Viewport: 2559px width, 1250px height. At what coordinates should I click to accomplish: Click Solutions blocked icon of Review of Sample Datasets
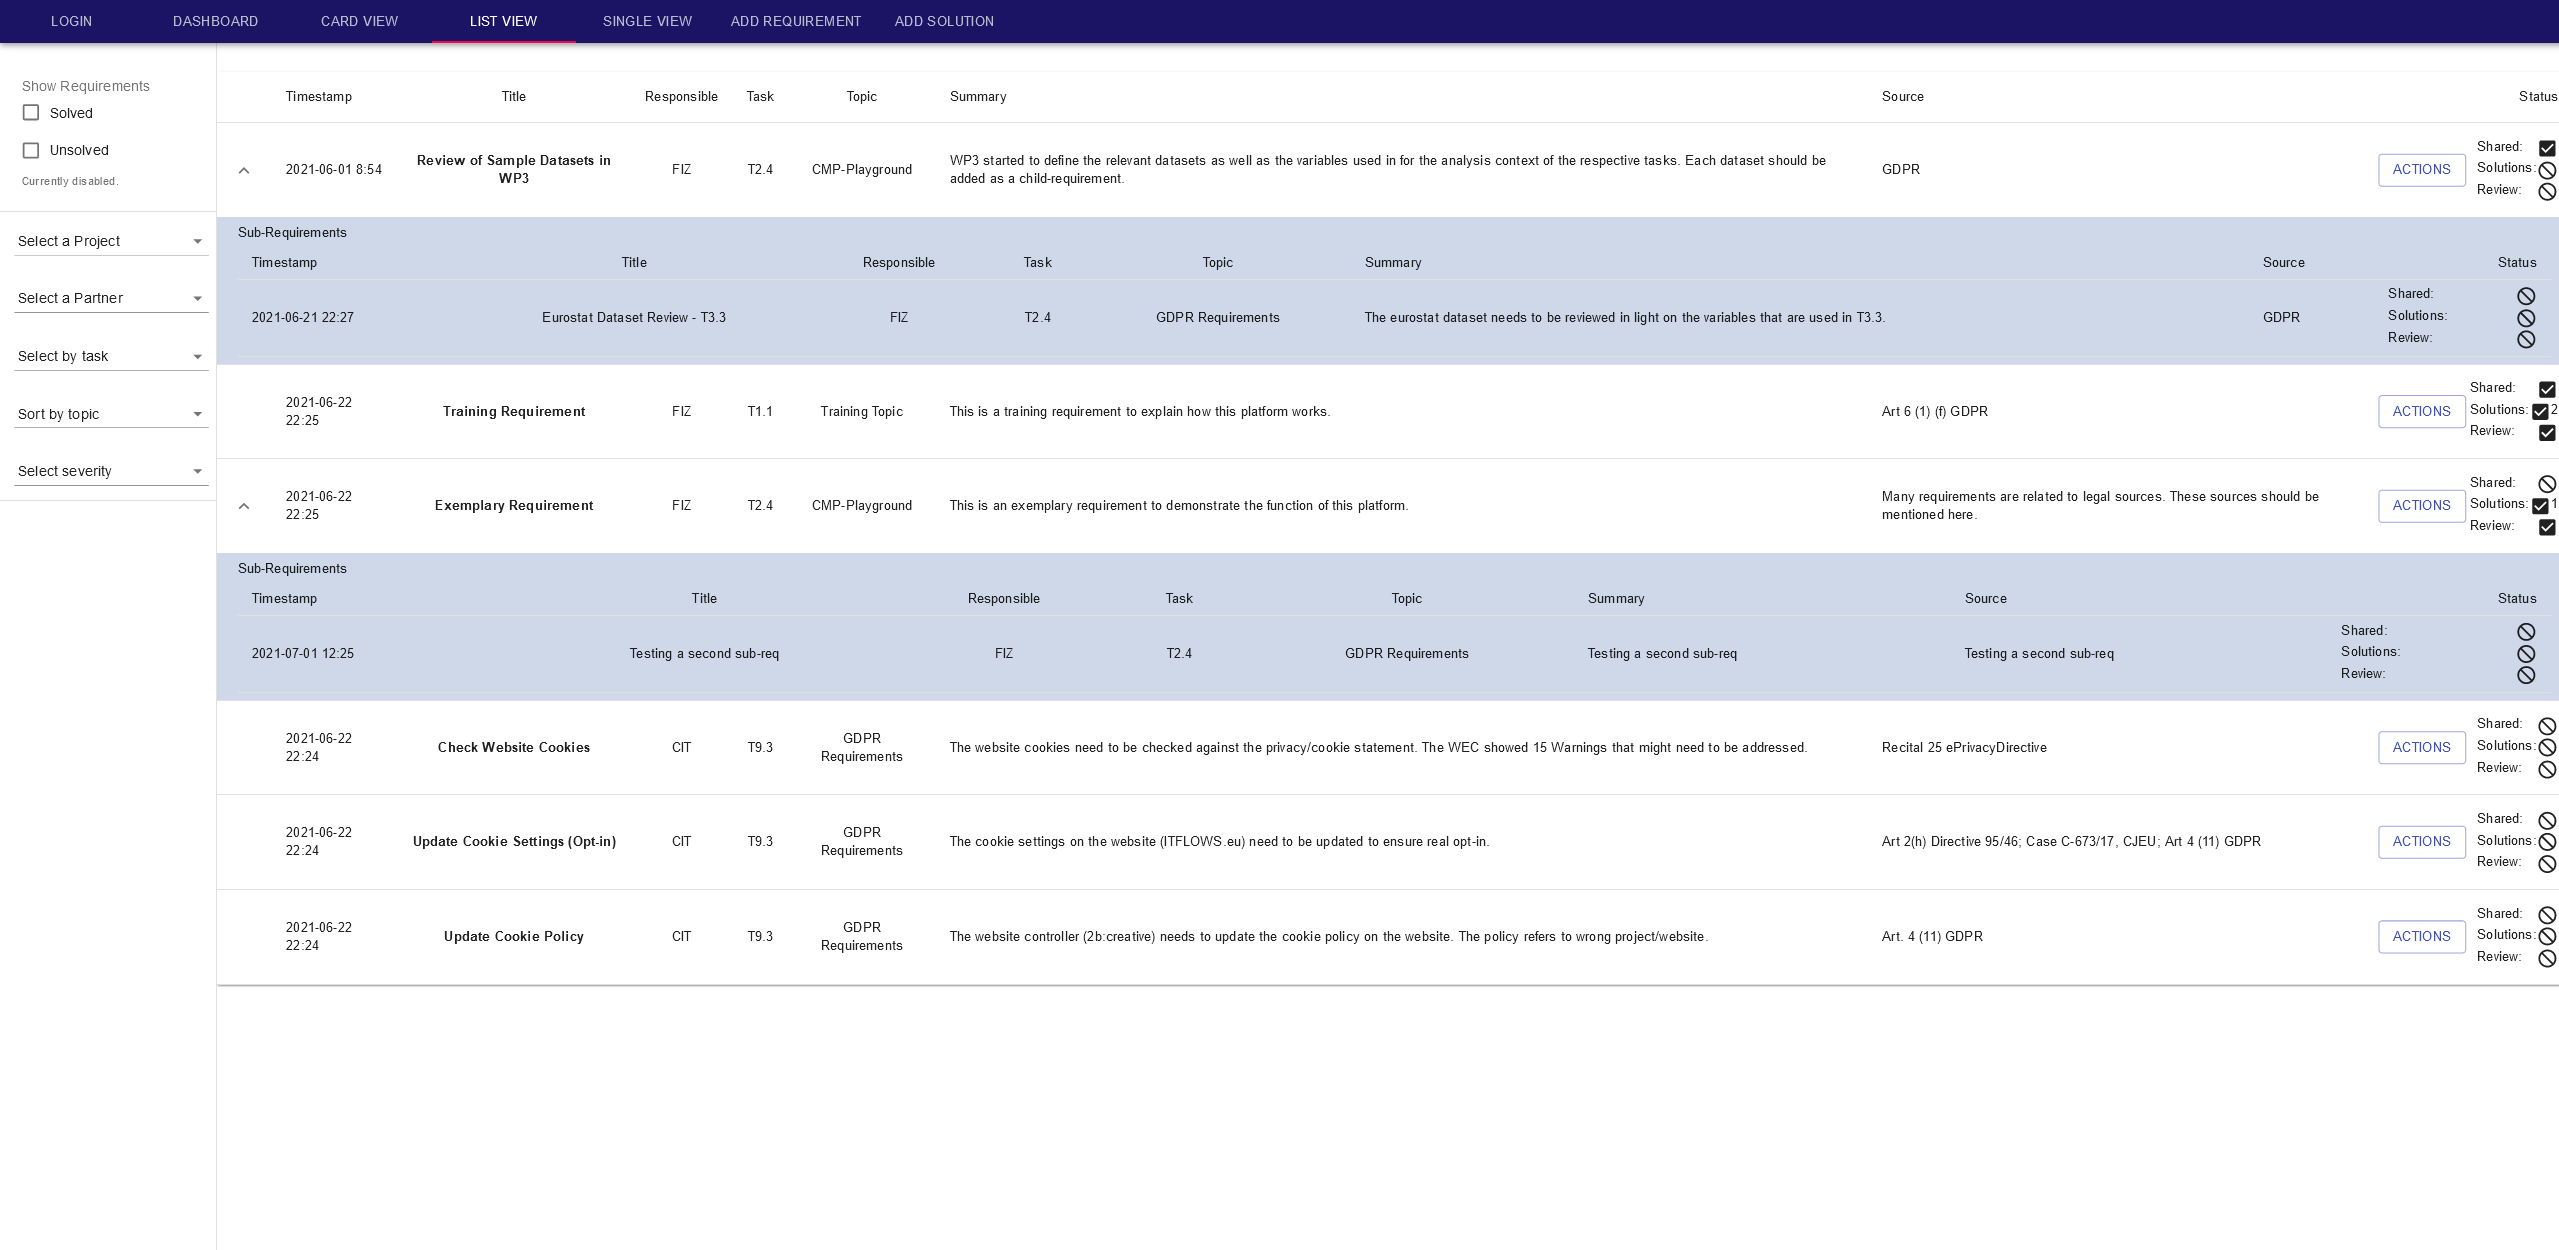2547,170
